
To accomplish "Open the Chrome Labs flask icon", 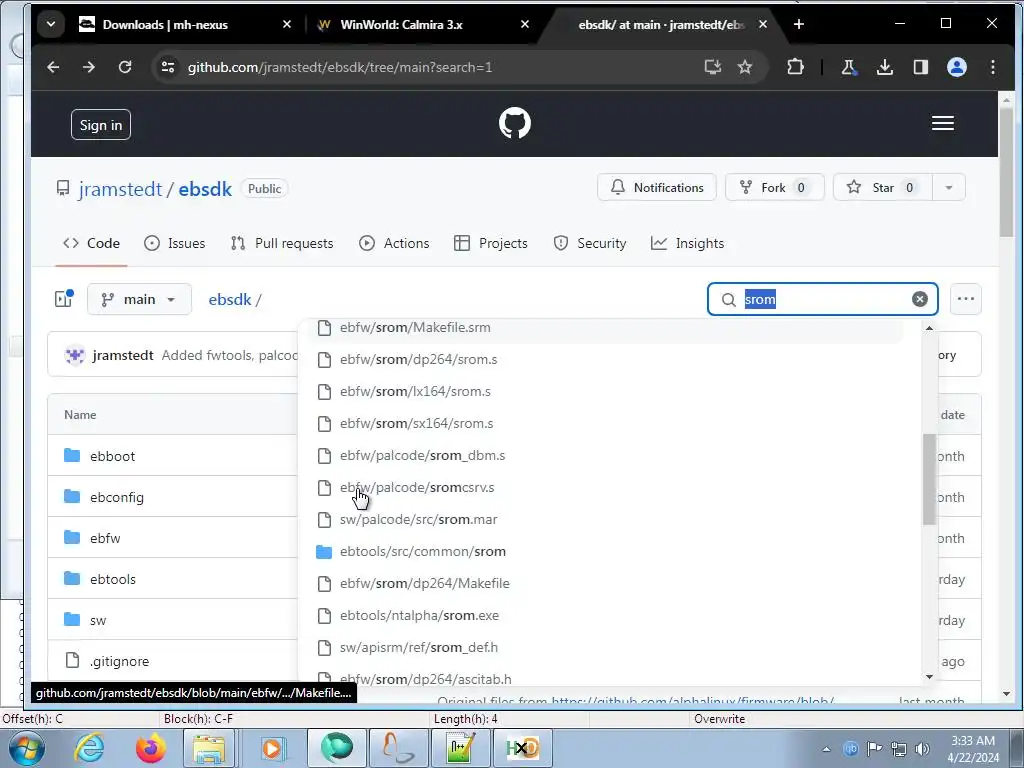I will tap(848, 67).
